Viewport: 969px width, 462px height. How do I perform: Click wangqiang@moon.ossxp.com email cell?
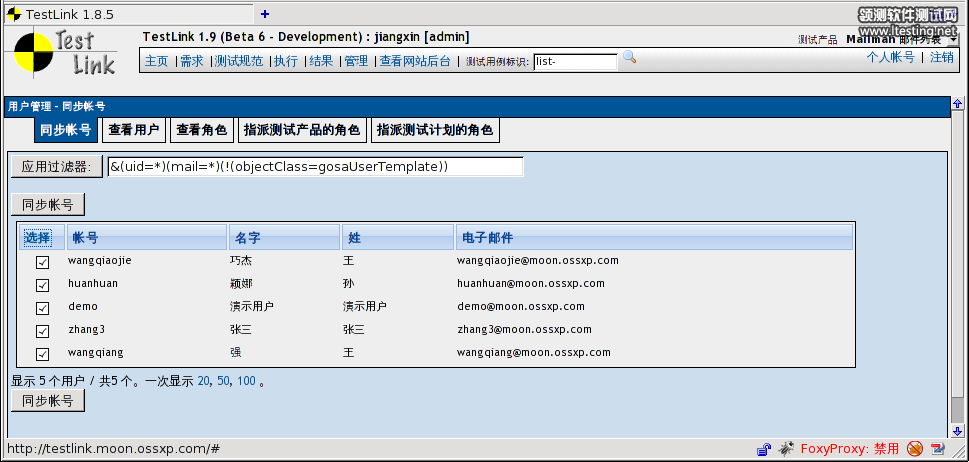(x=534, y=353)
